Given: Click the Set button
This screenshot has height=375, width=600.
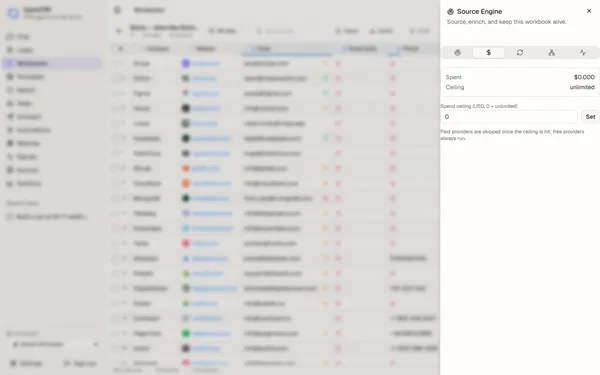Looking at the screenshot, I should [590, 117].
